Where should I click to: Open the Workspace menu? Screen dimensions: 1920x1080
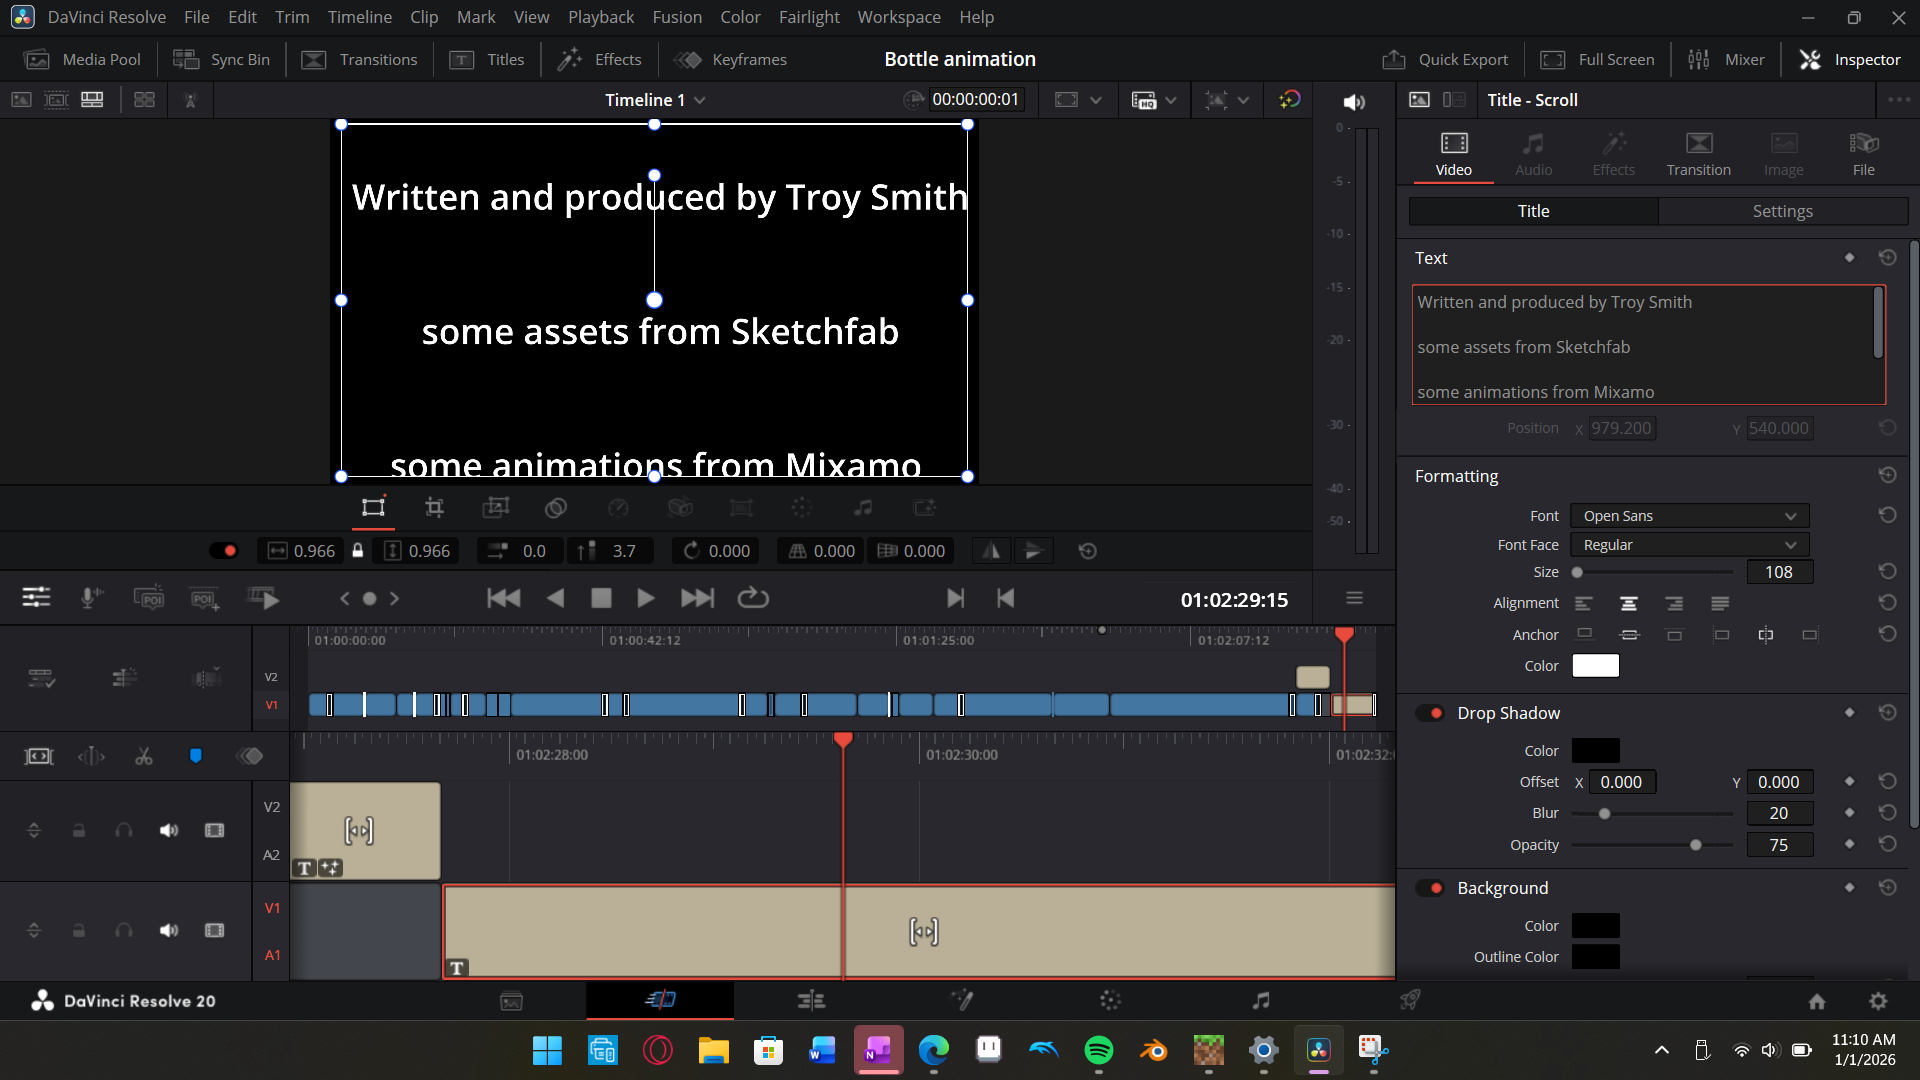tap(899, 17)
